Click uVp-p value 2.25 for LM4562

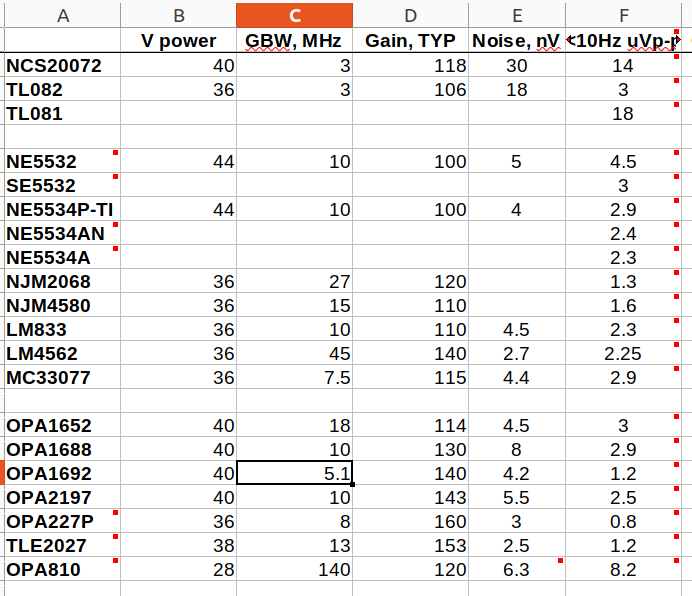click(623, 353)
